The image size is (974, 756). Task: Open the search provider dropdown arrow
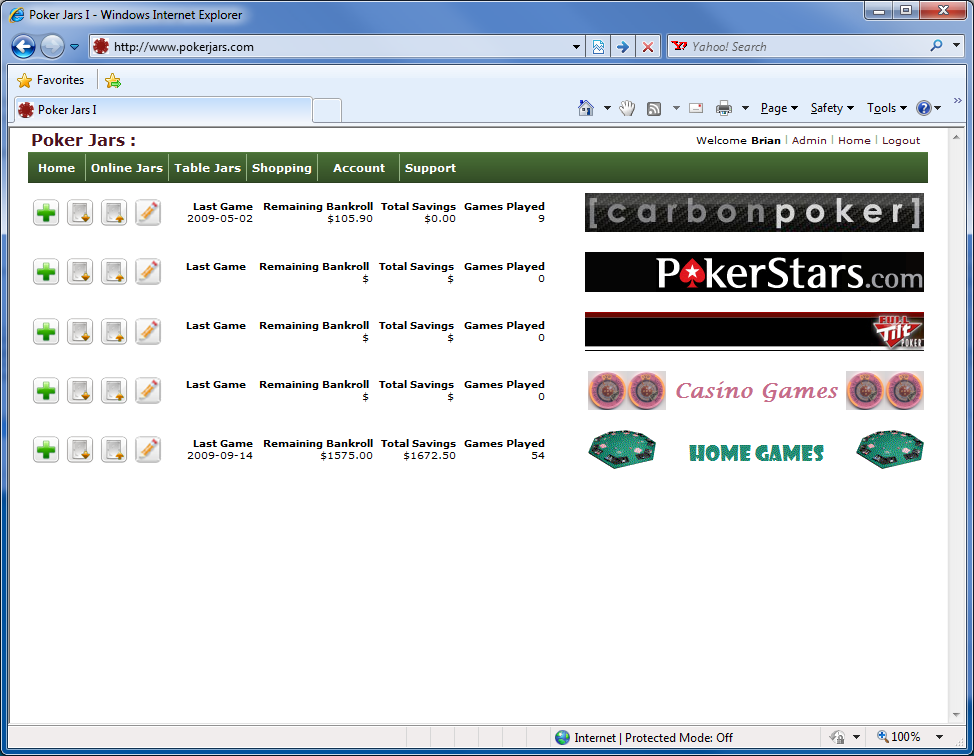point(957,45)
